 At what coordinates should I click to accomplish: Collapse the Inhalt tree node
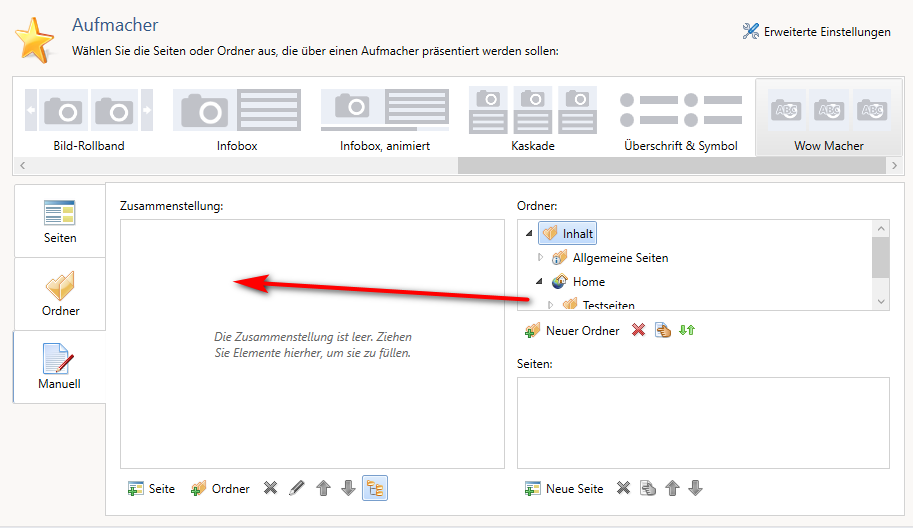528,233
